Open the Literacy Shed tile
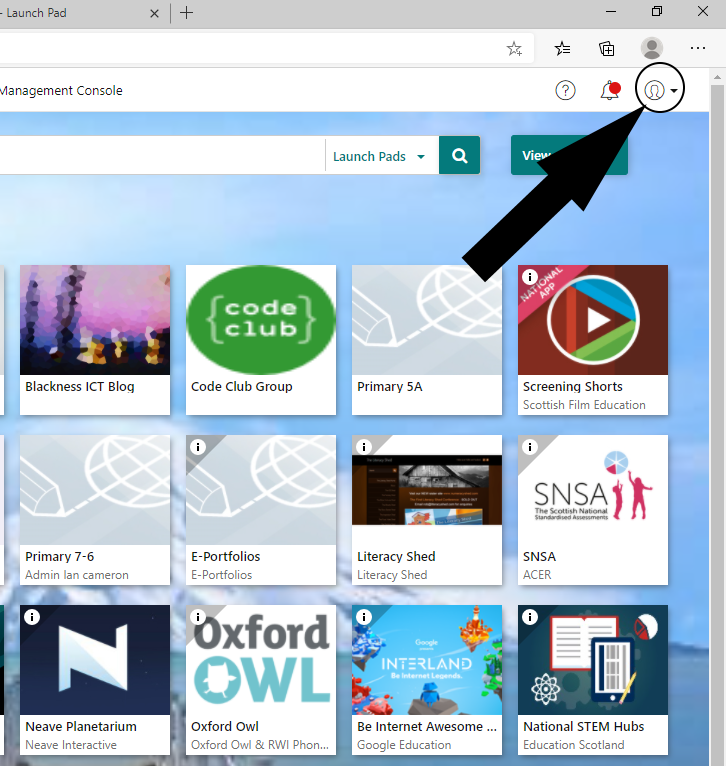 pyautogui.click(x=427, y=510)
